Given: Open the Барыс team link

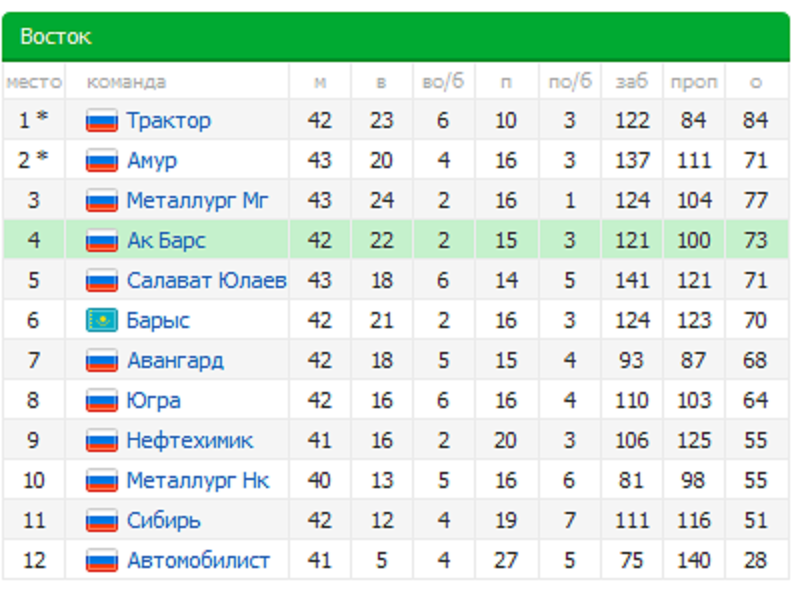Looking at the screenshot, I should click(158, 321).
